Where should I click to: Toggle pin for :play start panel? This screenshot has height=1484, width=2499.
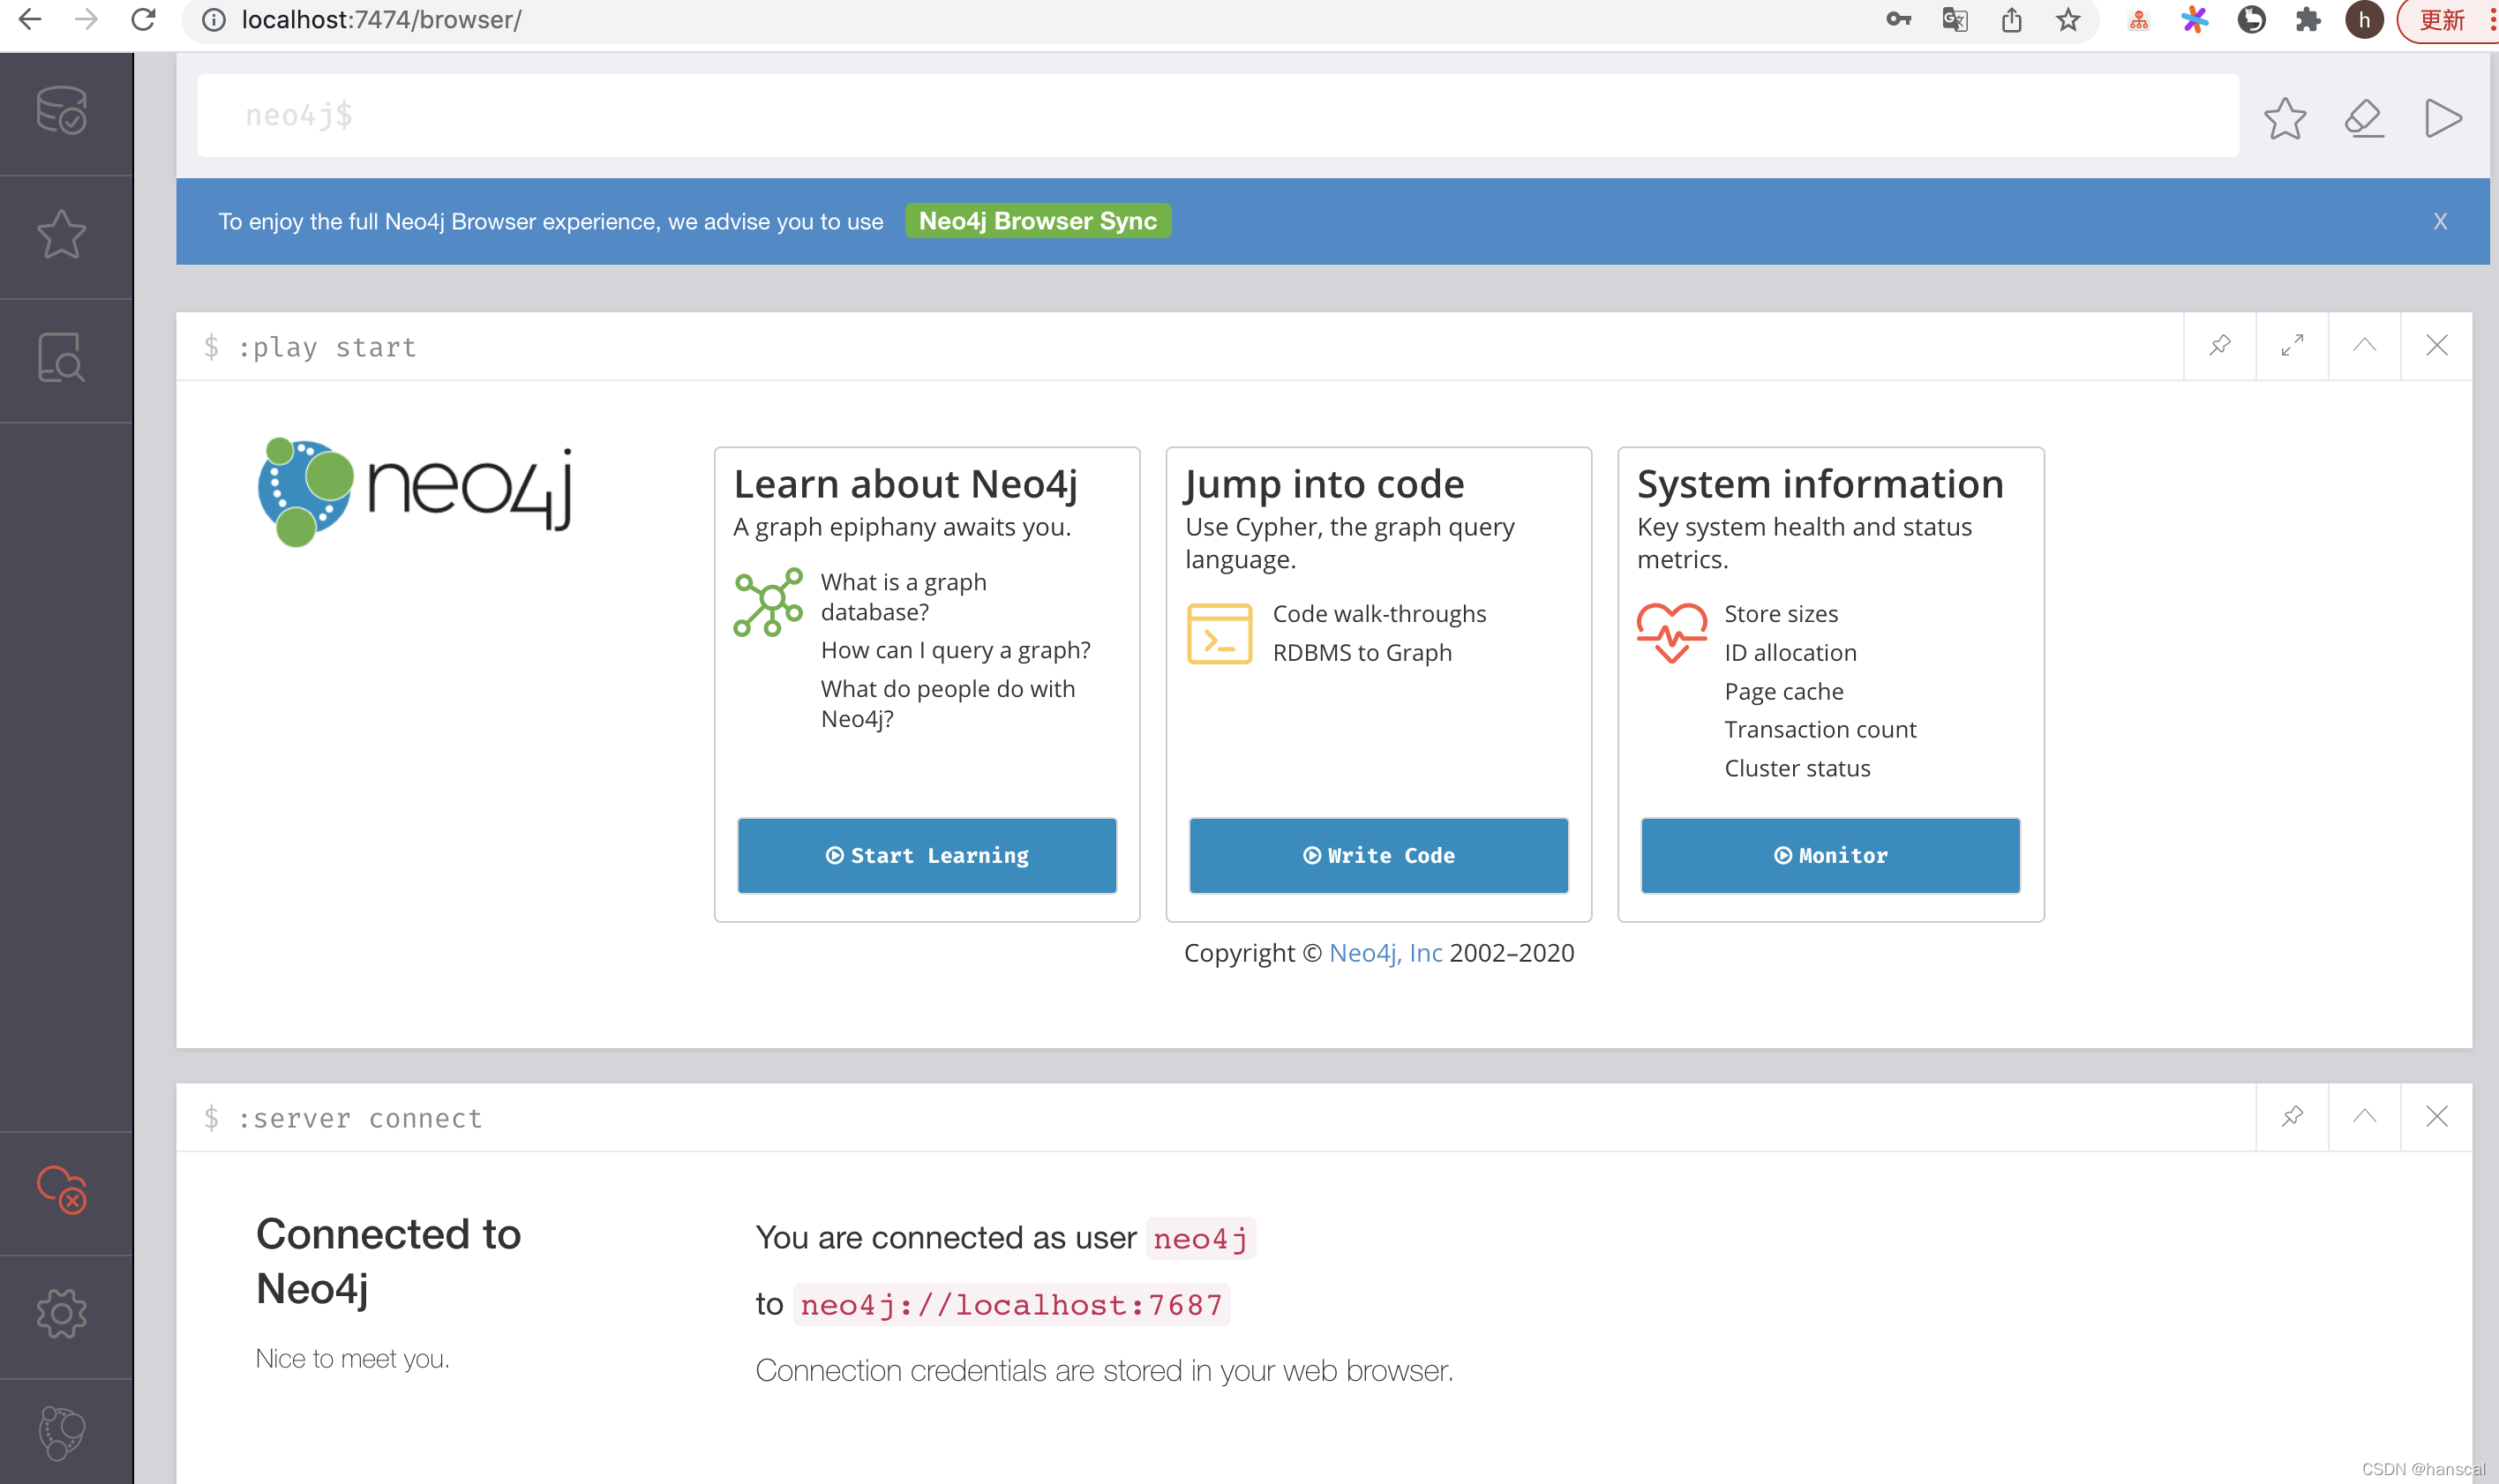click(2220, 346)
